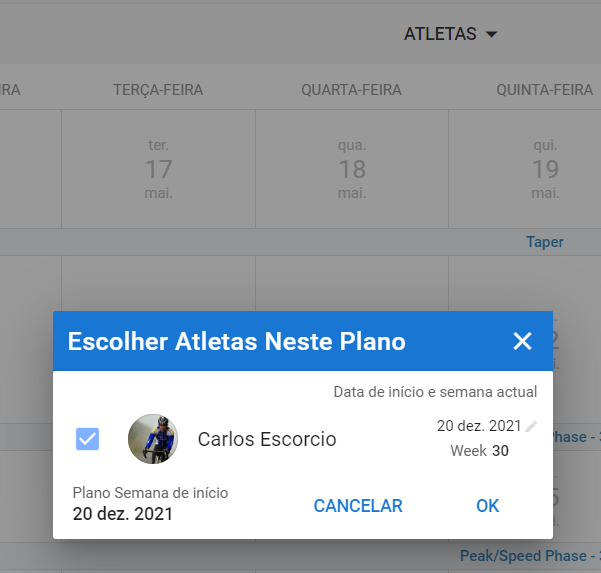The width and height of the screenshot is (601, 573).
Task: Select the ter. 17 mai. day cell
Action: 159,169
